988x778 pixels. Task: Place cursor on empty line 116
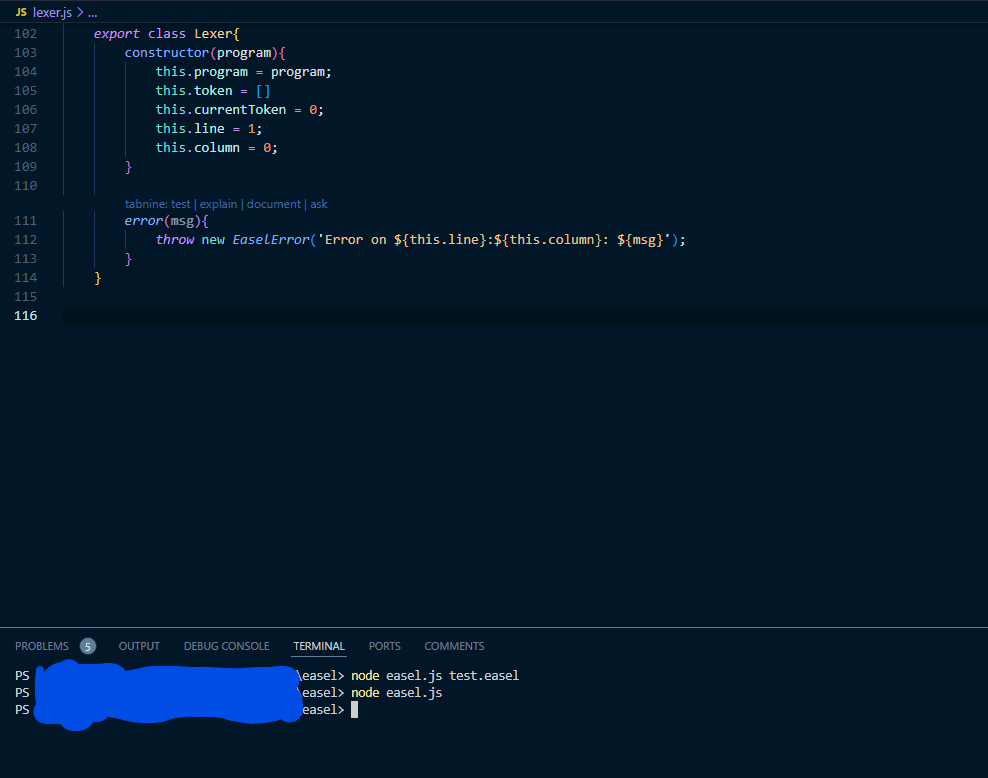pos(524,316)
